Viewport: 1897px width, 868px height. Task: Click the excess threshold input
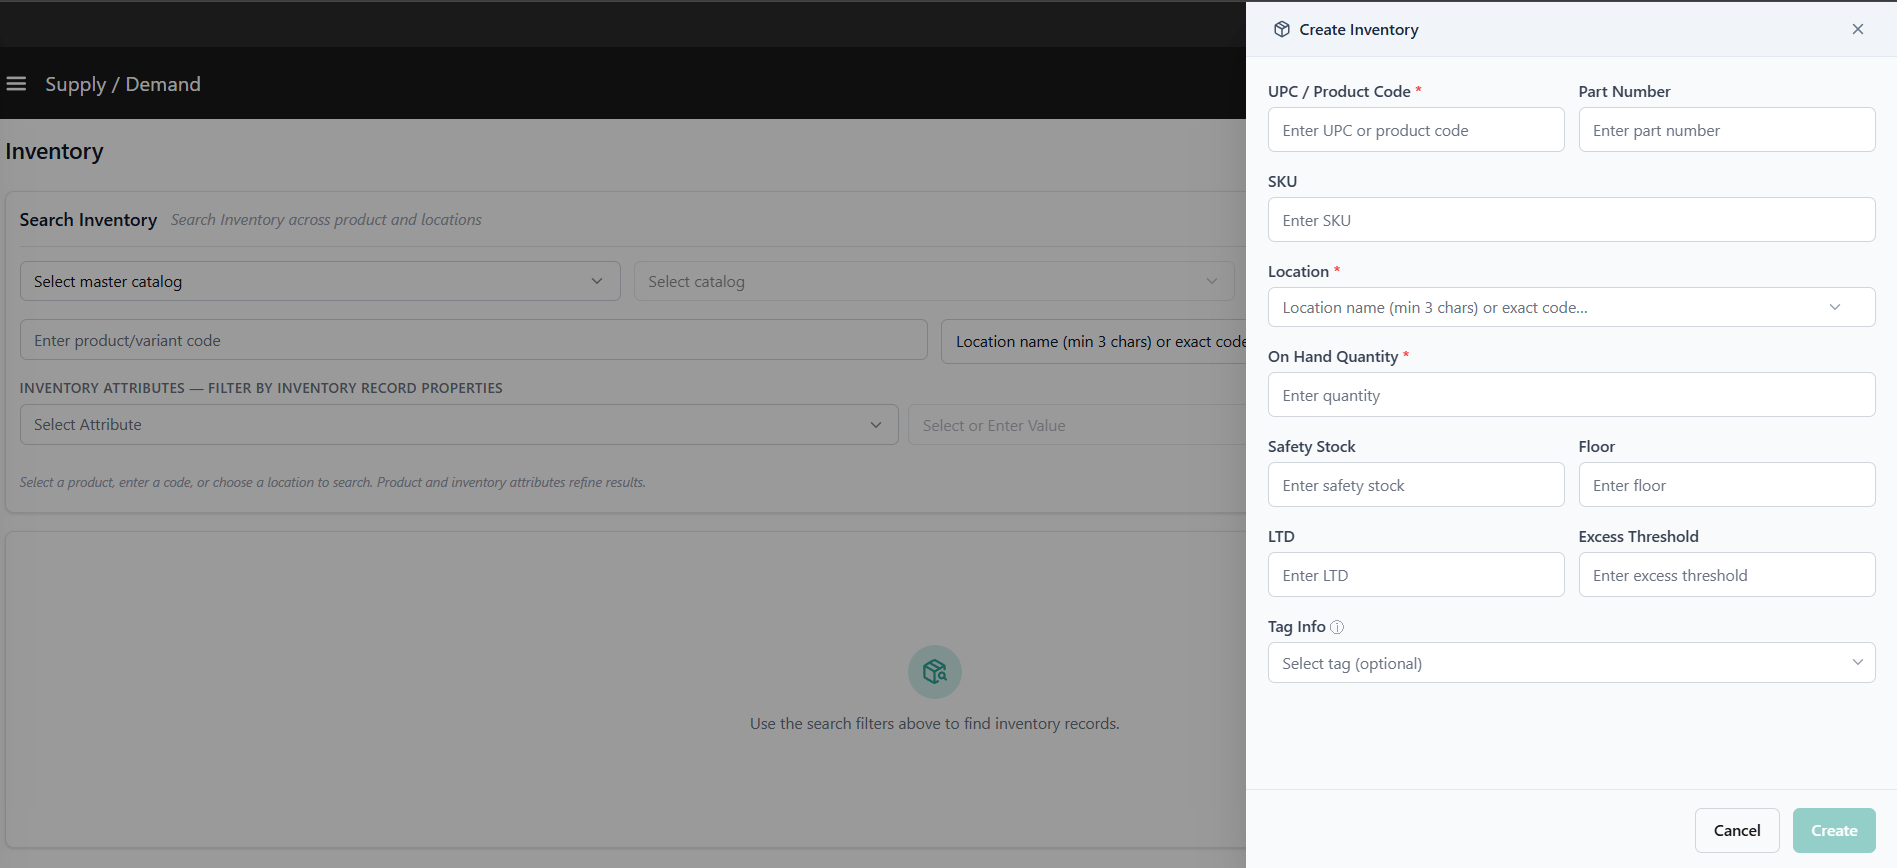click(x=1727, y=575)
